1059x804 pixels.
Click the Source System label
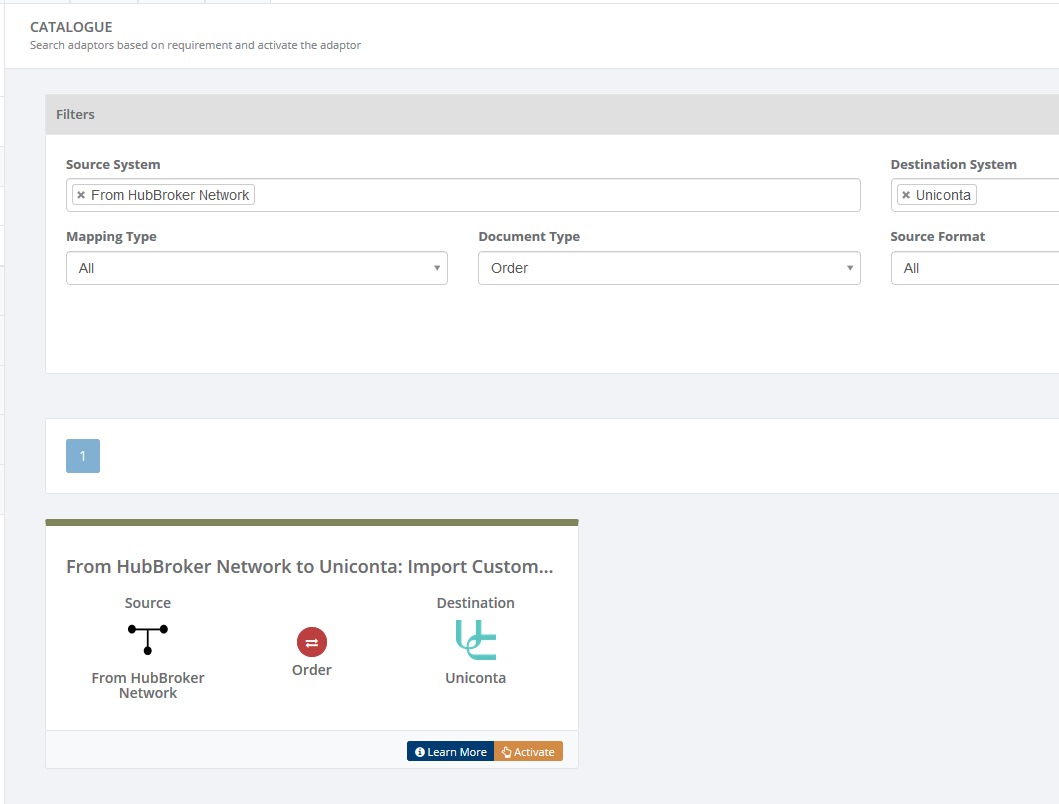click(x=113, y=164)
